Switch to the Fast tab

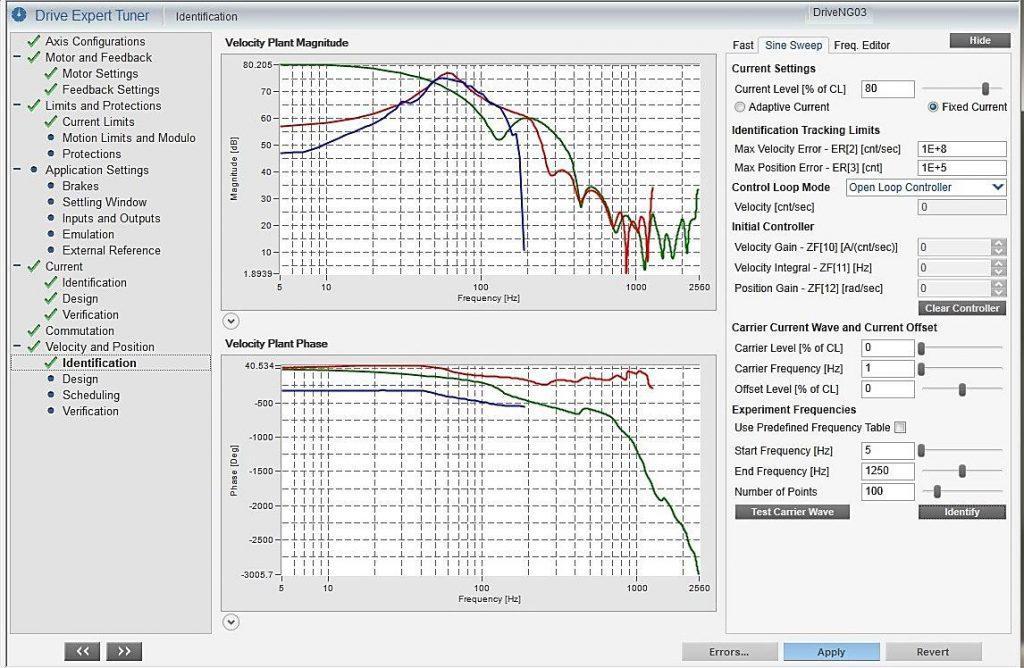pos(742,45)
